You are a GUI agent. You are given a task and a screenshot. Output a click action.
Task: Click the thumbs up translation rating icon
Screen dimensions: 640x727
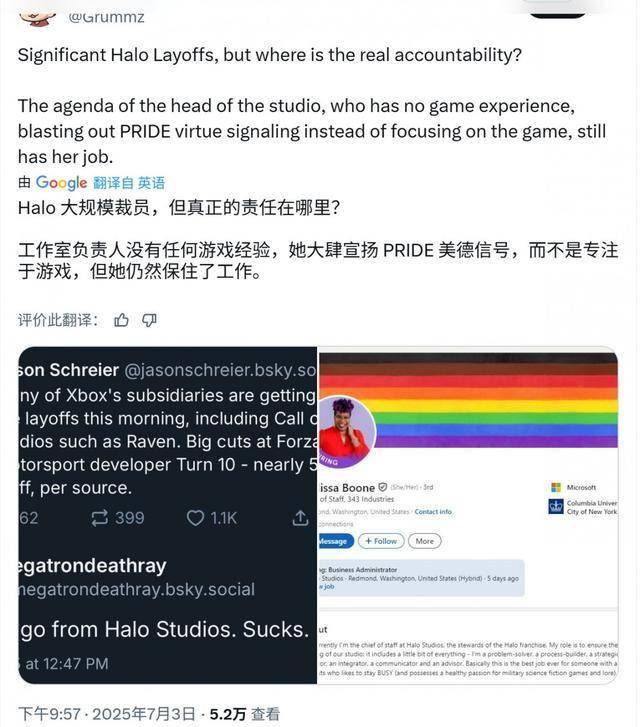(x=122, y=320)
